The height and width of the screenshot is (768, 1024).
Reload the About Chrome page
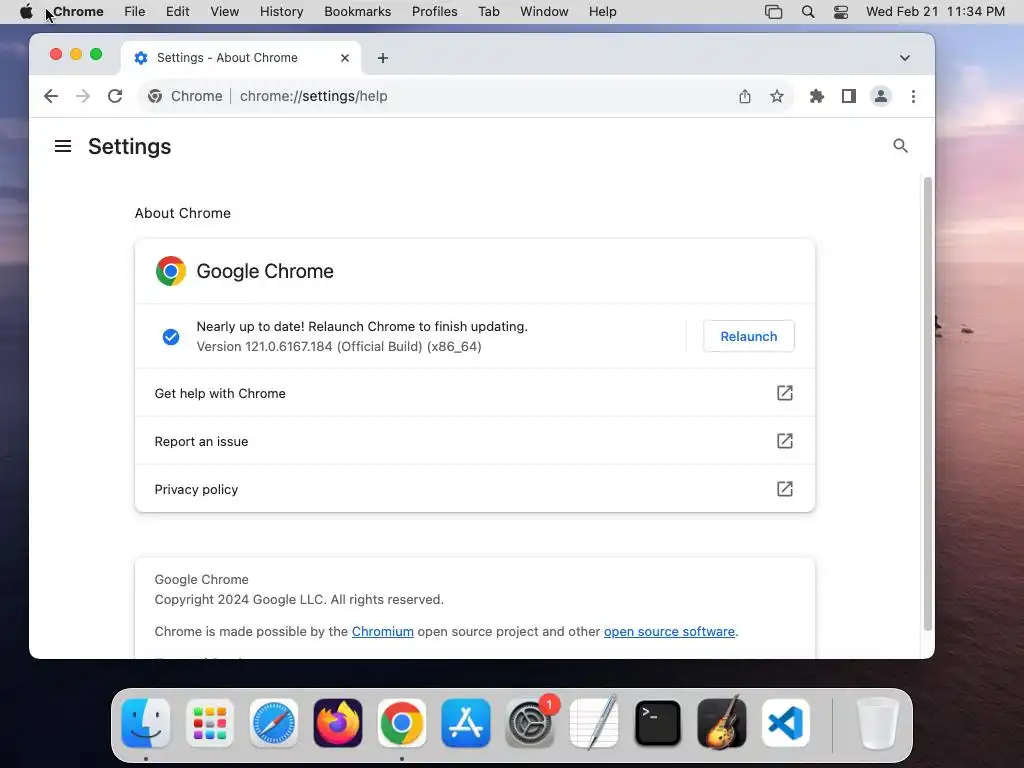[x=115, y=97]
